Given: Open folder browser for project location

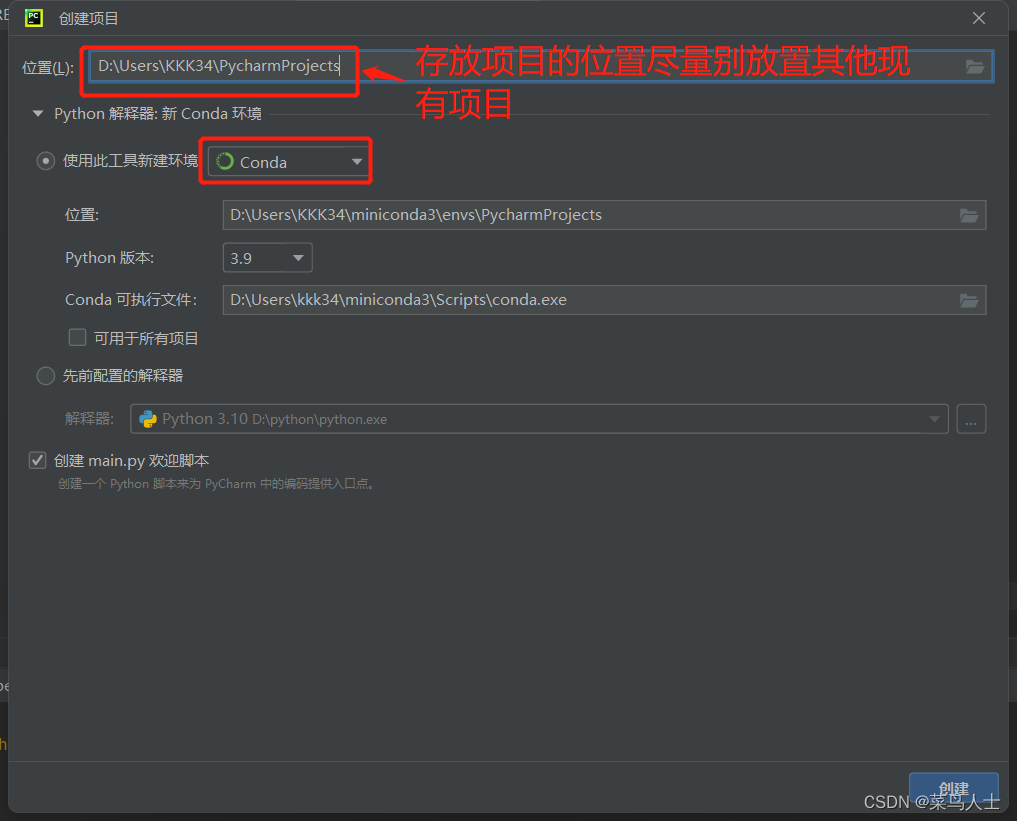Looking at the screenshot, I should tap(974, 66).
